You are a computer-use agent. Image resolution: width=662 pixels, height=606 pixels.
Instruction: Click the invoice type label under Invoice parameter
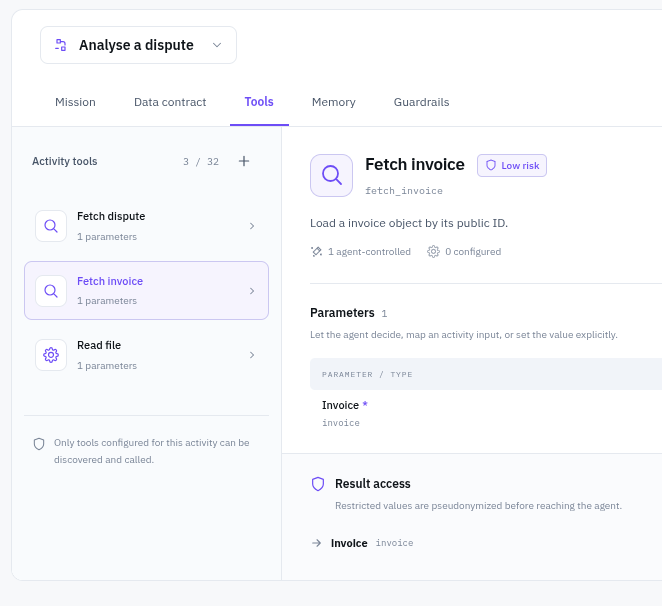coord(341,423)
